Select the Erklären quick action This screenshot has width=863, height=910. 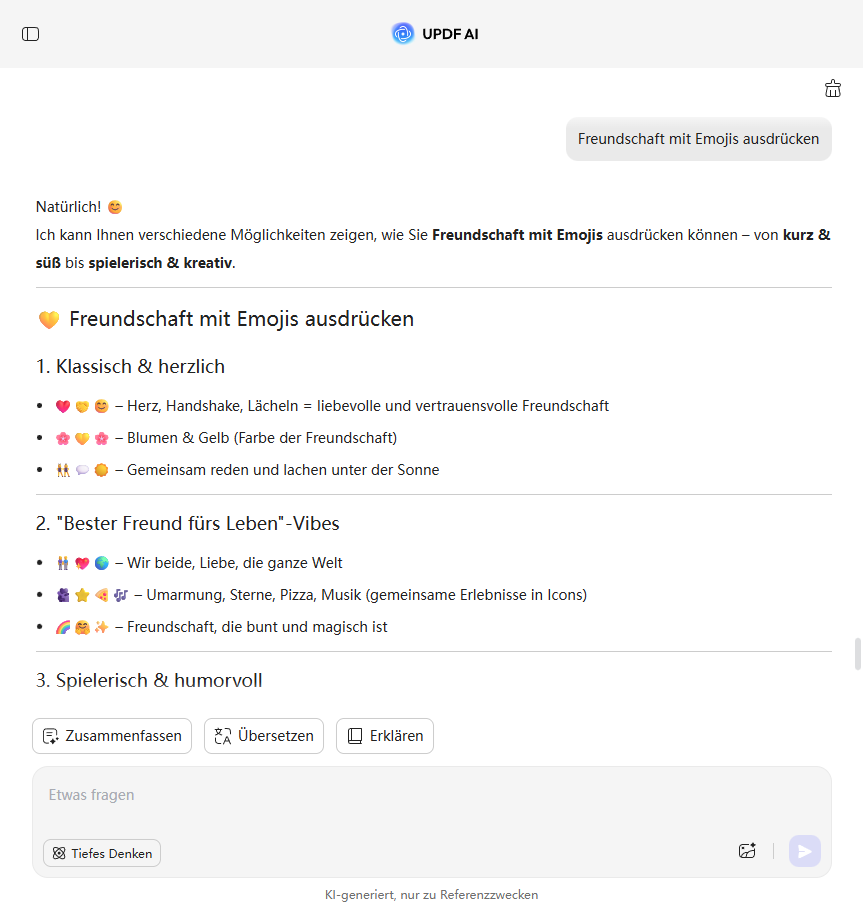tap(385, 736)
